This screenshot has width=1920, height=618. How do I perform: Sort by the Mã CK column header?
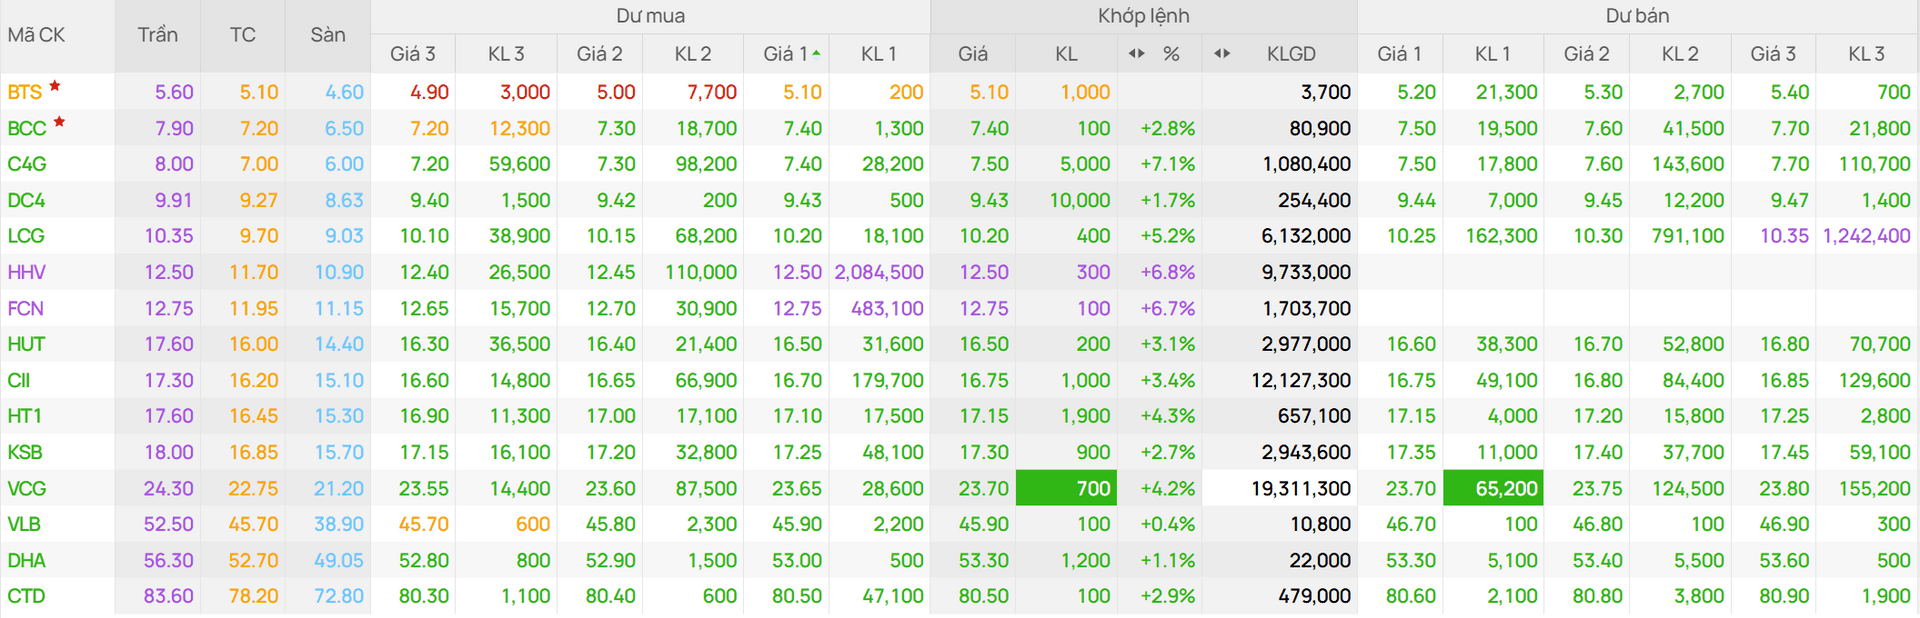[x=36, y=35]
